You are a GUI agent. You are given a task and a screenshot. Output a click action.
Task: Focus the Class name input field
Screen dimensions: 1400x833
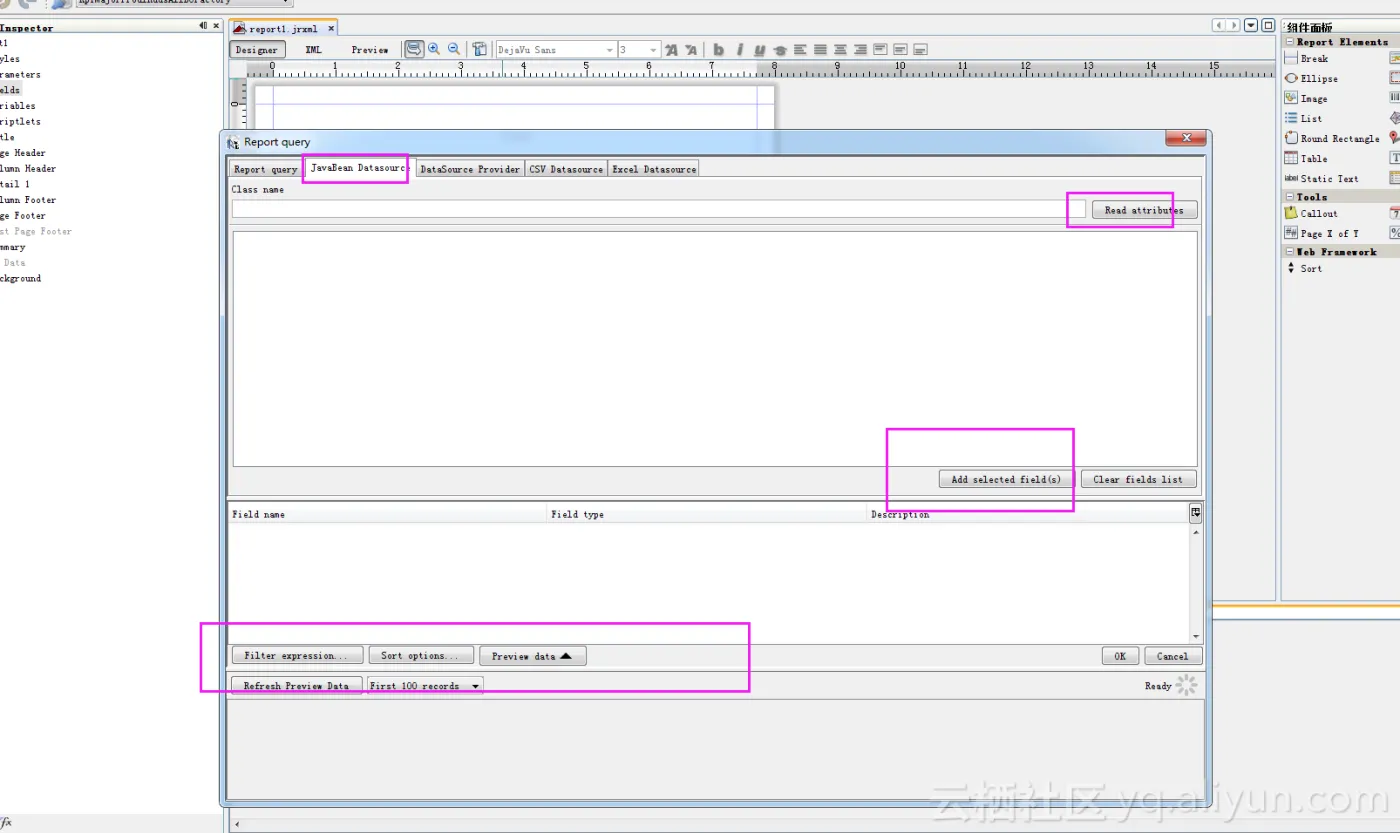659,209
